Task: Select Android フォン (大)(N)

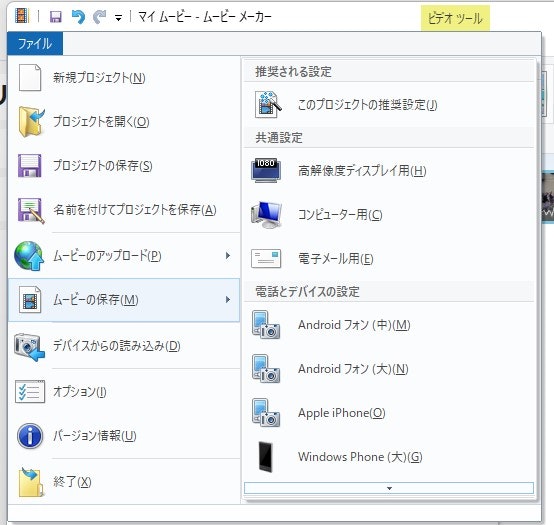Action: (389, 369)
